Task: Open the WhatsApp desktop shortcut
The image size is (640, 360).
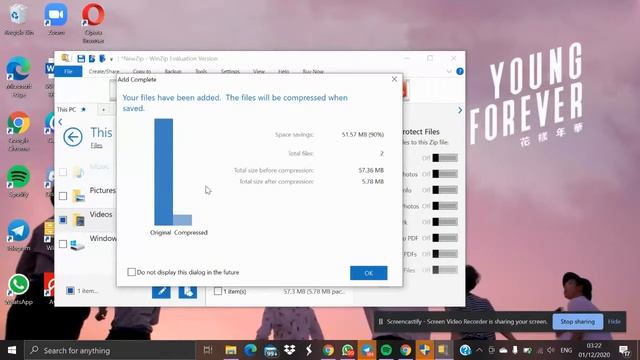Action: click(19, 289)
